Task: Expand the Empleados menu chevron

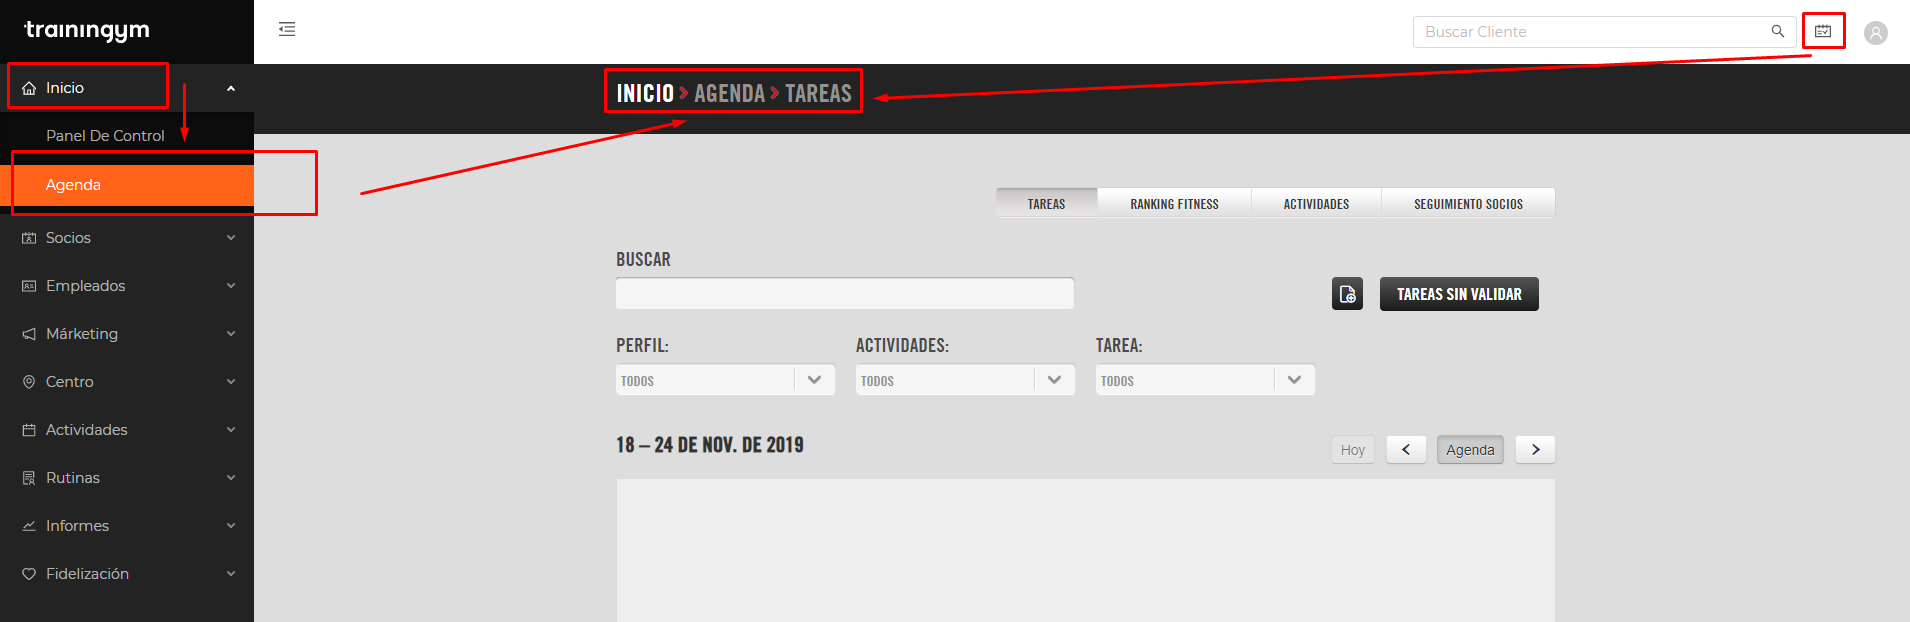Action: (x=231, y=286)
